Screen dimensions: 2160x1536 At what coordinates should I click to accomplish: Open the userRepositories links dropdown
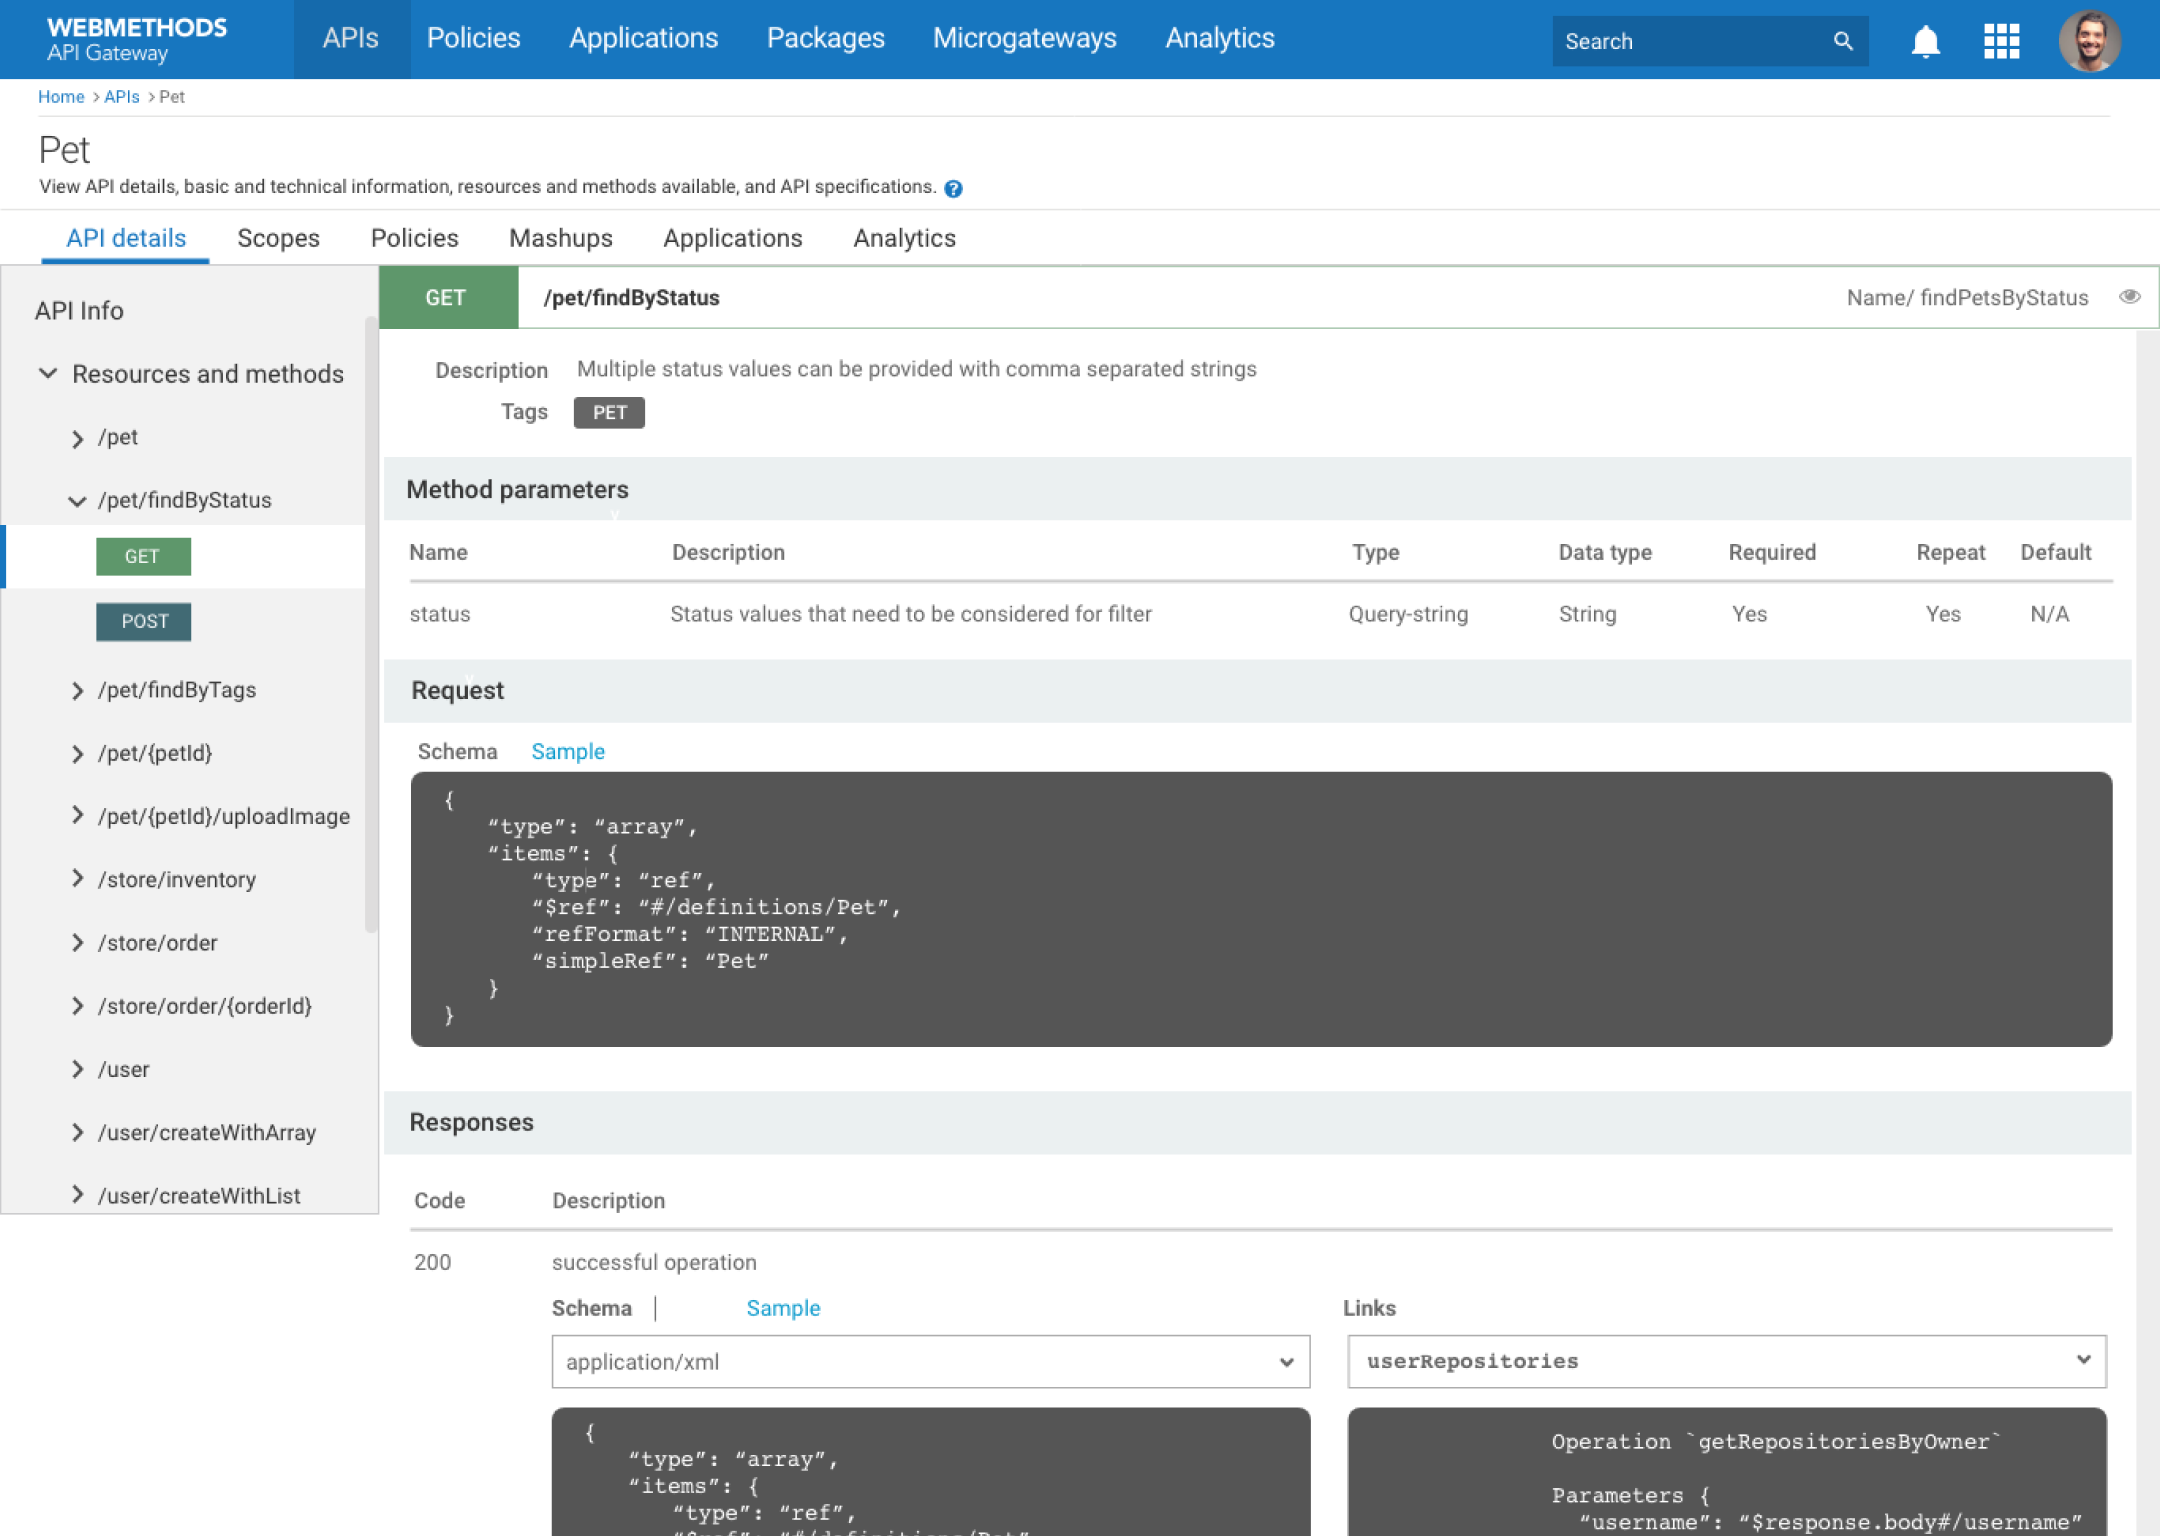pos(1727,1361)
